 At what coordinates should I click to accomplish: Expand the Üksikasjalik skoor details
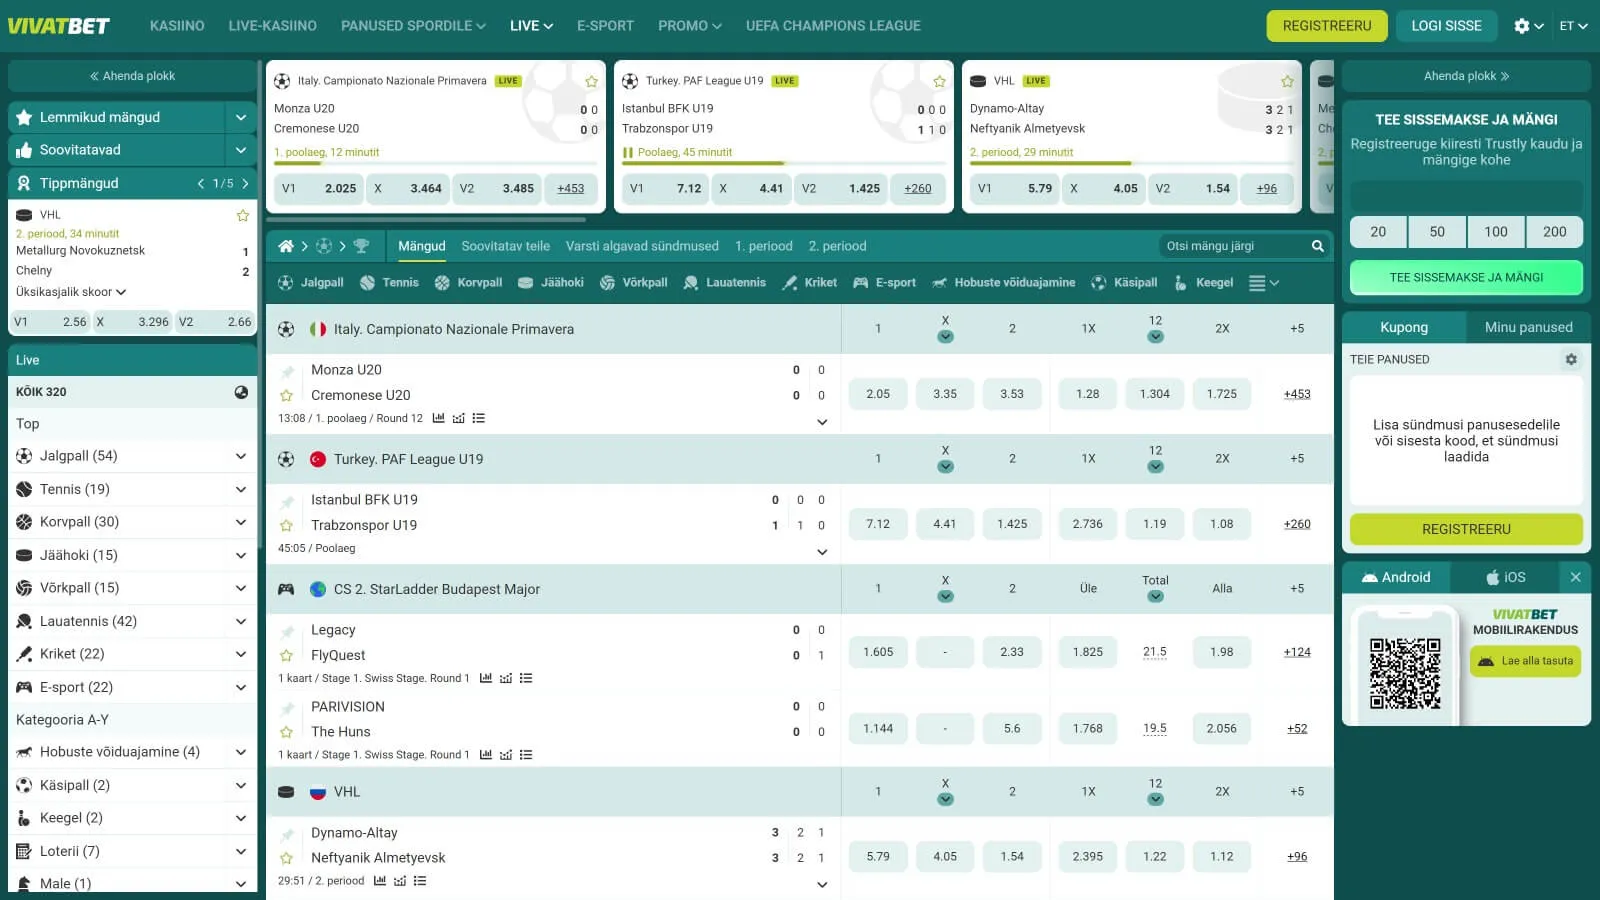tap(71, 292)
